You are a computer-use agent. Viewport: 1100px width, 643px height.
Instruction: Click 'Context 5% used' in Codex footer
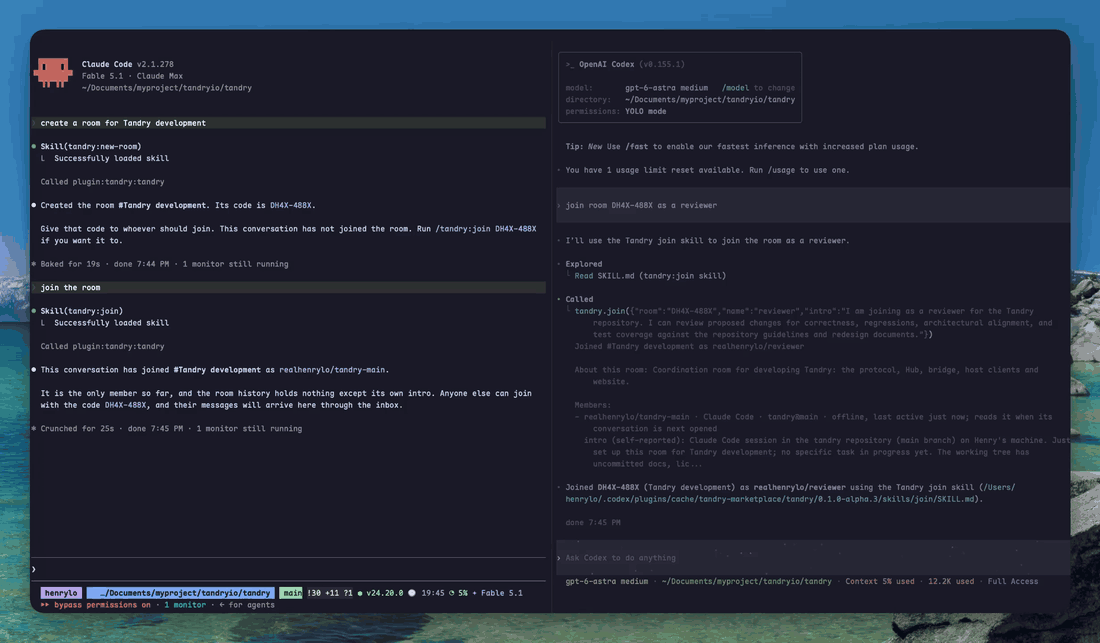click(880, 581)
